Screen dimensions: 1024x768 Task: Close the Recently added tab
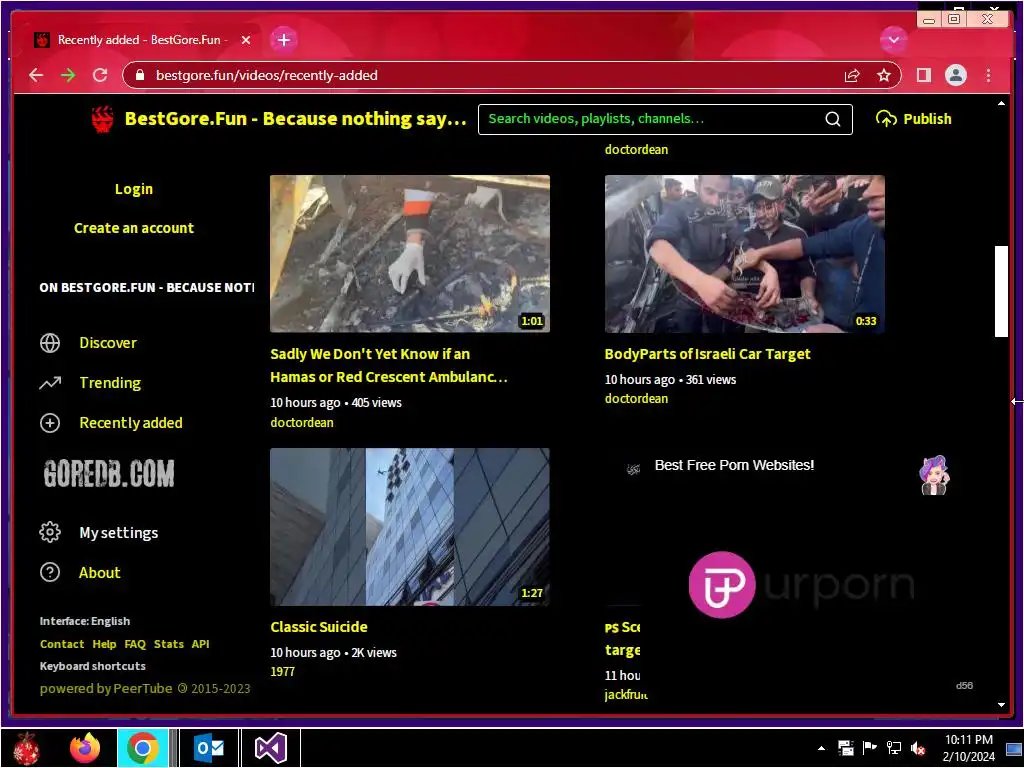pyautogui.click(x=246, y=40)
